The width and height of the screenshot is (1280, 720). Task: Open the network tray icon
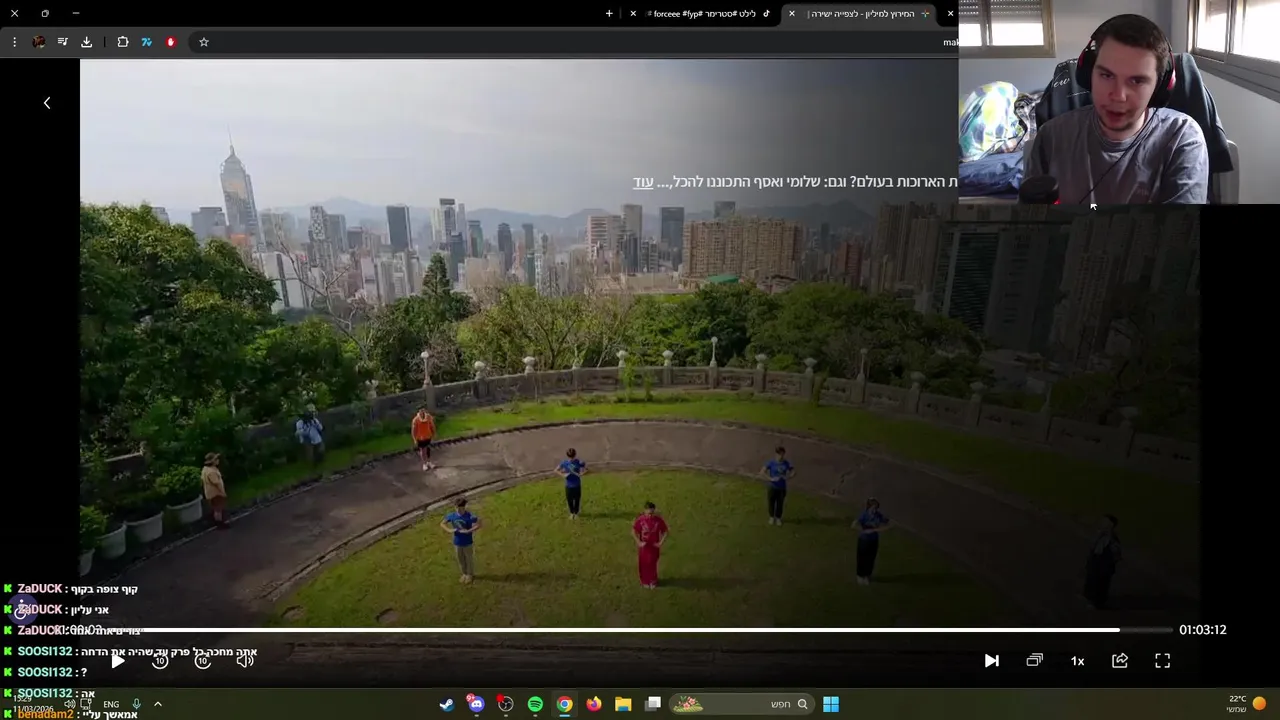click(x=86, y=704)
